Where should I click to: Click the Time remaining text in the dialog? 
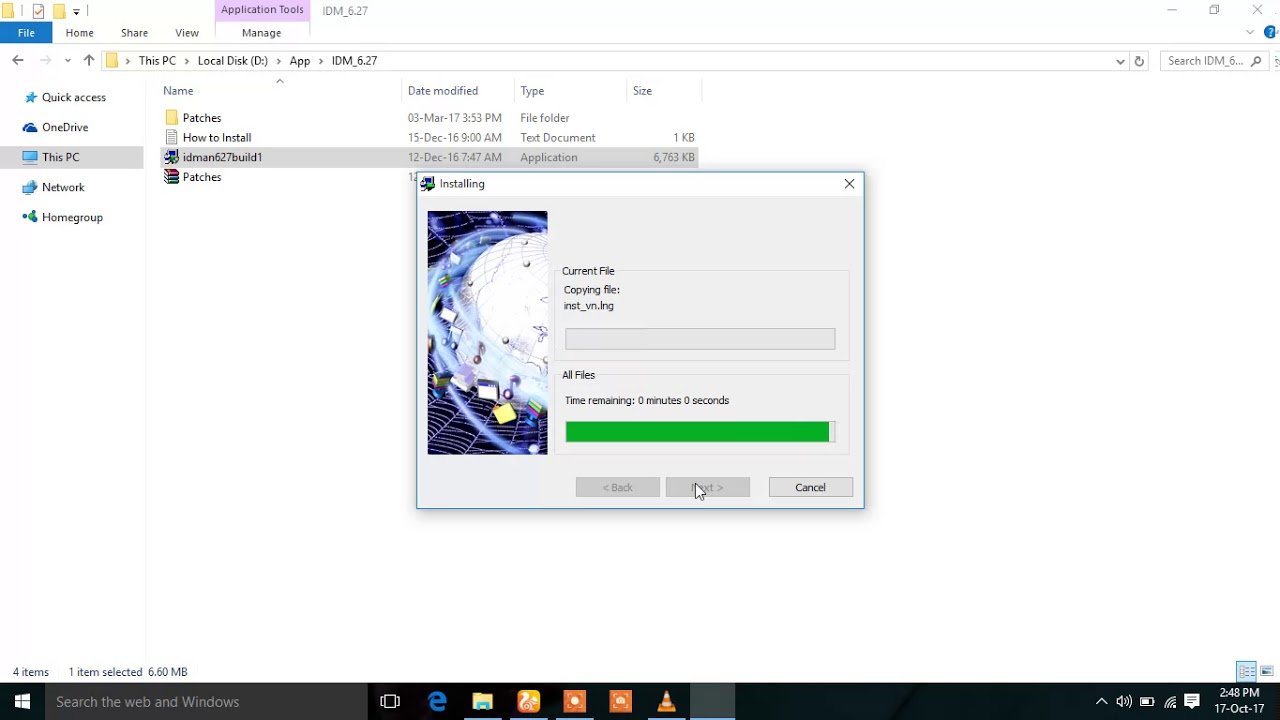pos(646,400)
